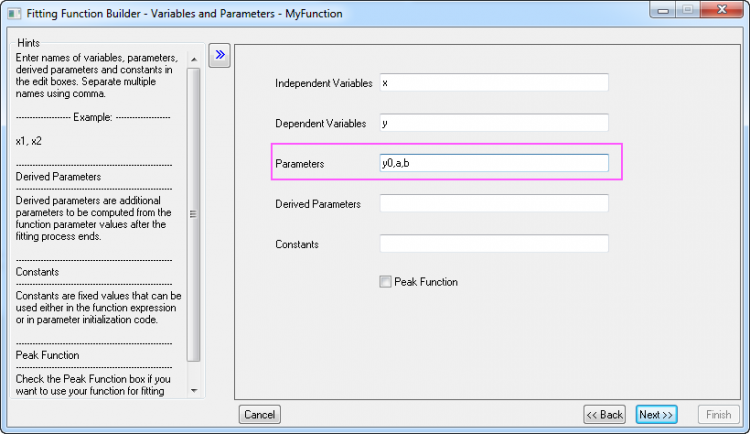Screen dimensions: 750x434
Task: Click Hints scrollbar down arrow
Action: pyautogui.click(x=194, y=390)
